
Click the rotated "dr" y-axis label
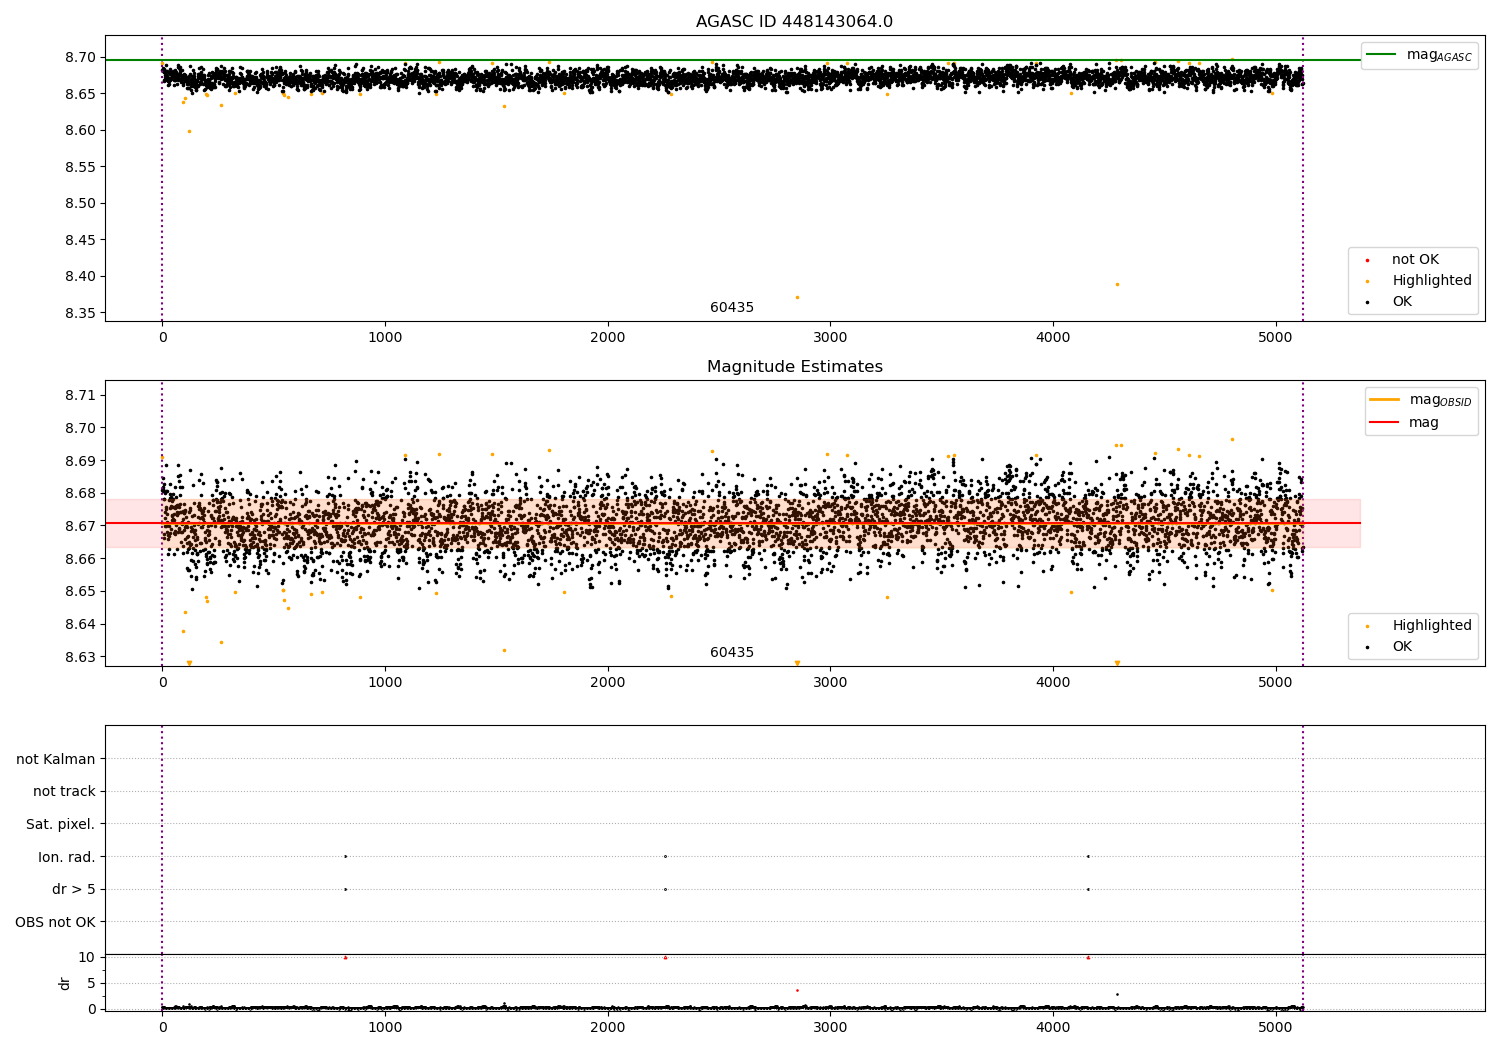click(x=65, y=983)
